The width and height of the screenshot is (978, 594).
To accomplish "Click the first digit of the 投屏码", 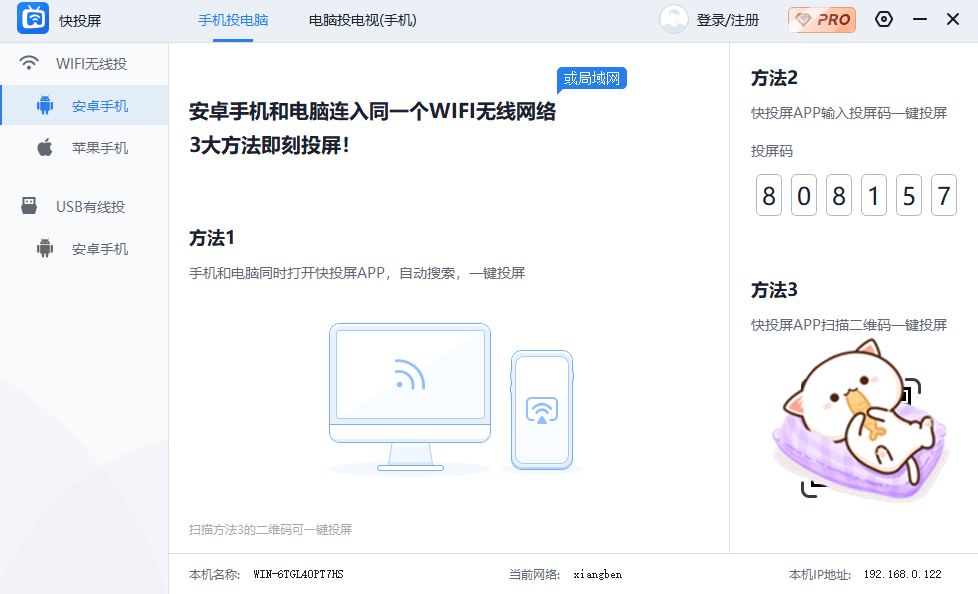I will click(768, 196).
